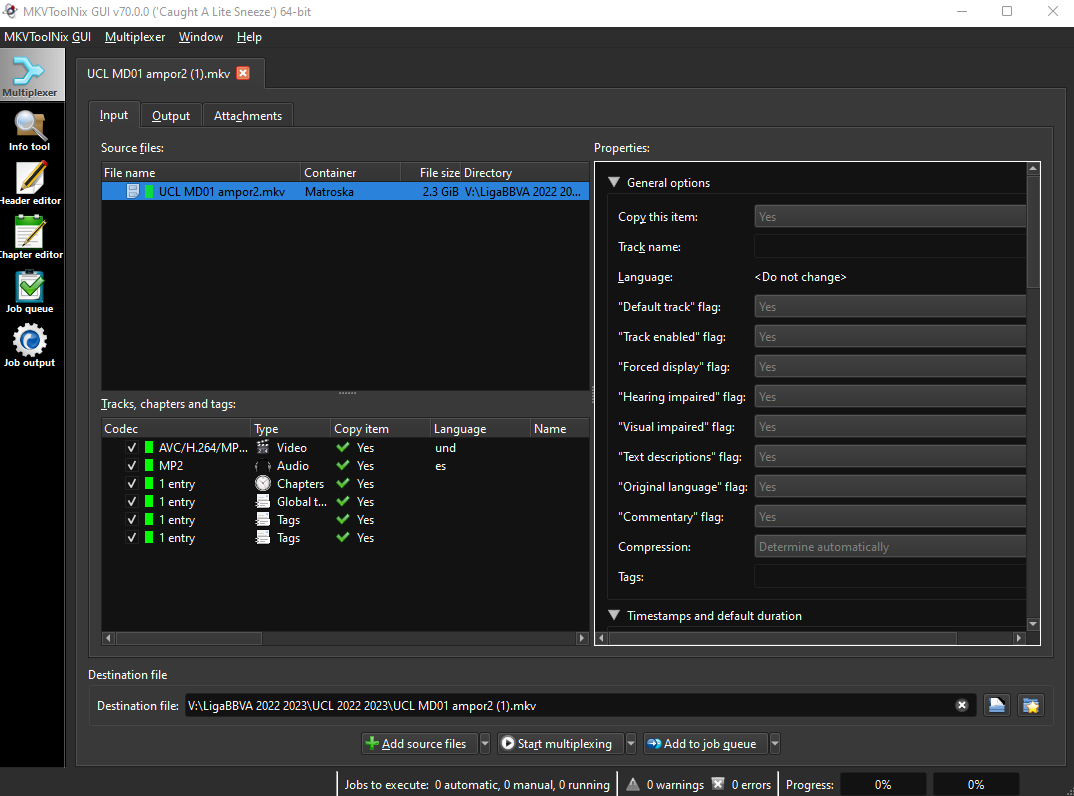
Task: Click Add source files button
Action: point(419,743)
